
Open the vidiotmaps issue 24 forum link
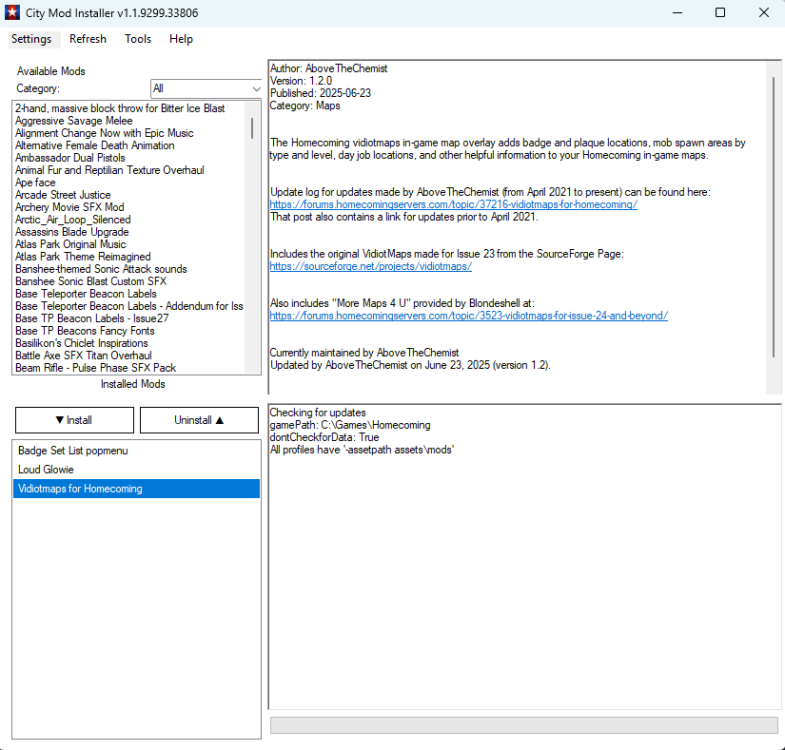pos(468,316)
